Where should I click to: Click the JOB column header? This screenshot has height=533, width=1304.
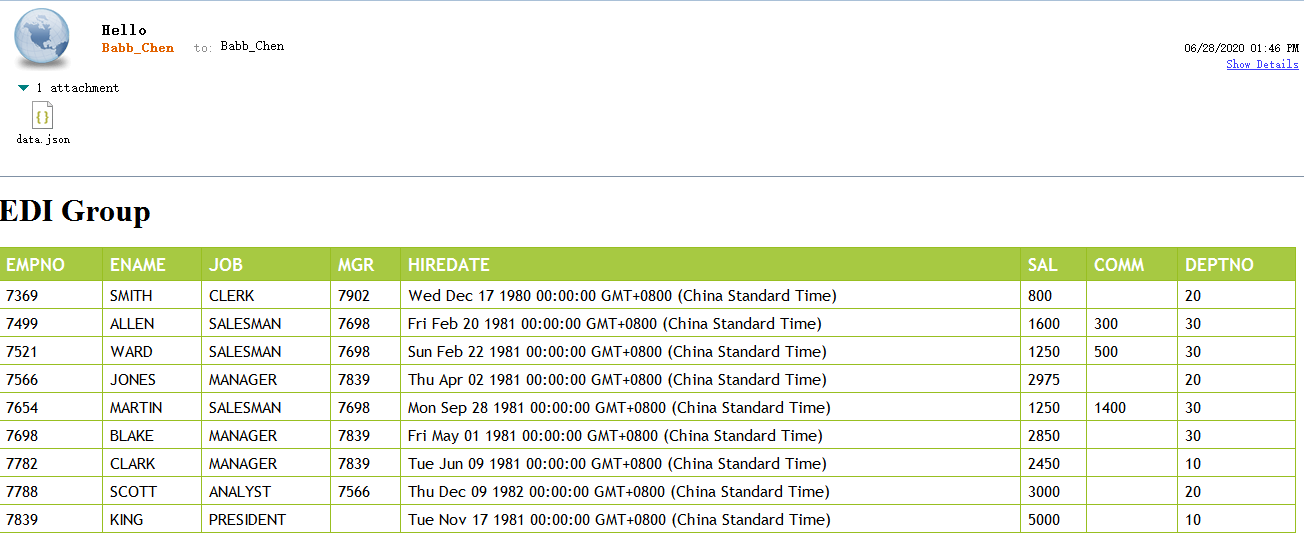pyautogui.click(x=226, y=265)
